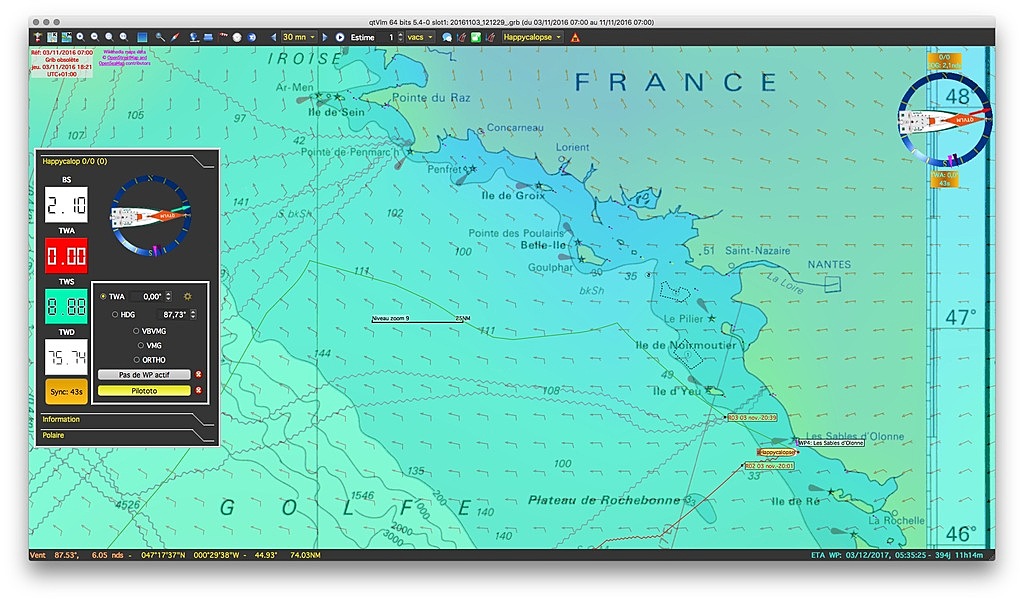Viewport: 1024px width, 602px height.
Task: Click the red X beside Pas de WP actif
Action: (x=199, y=375)
